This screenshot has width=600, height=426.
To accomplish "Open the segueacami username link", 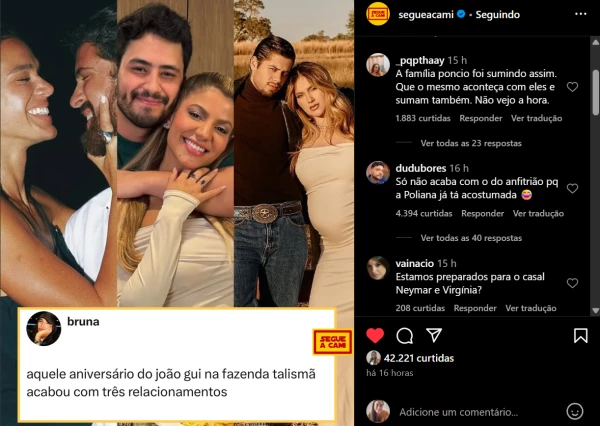I will tap(426, 15).
